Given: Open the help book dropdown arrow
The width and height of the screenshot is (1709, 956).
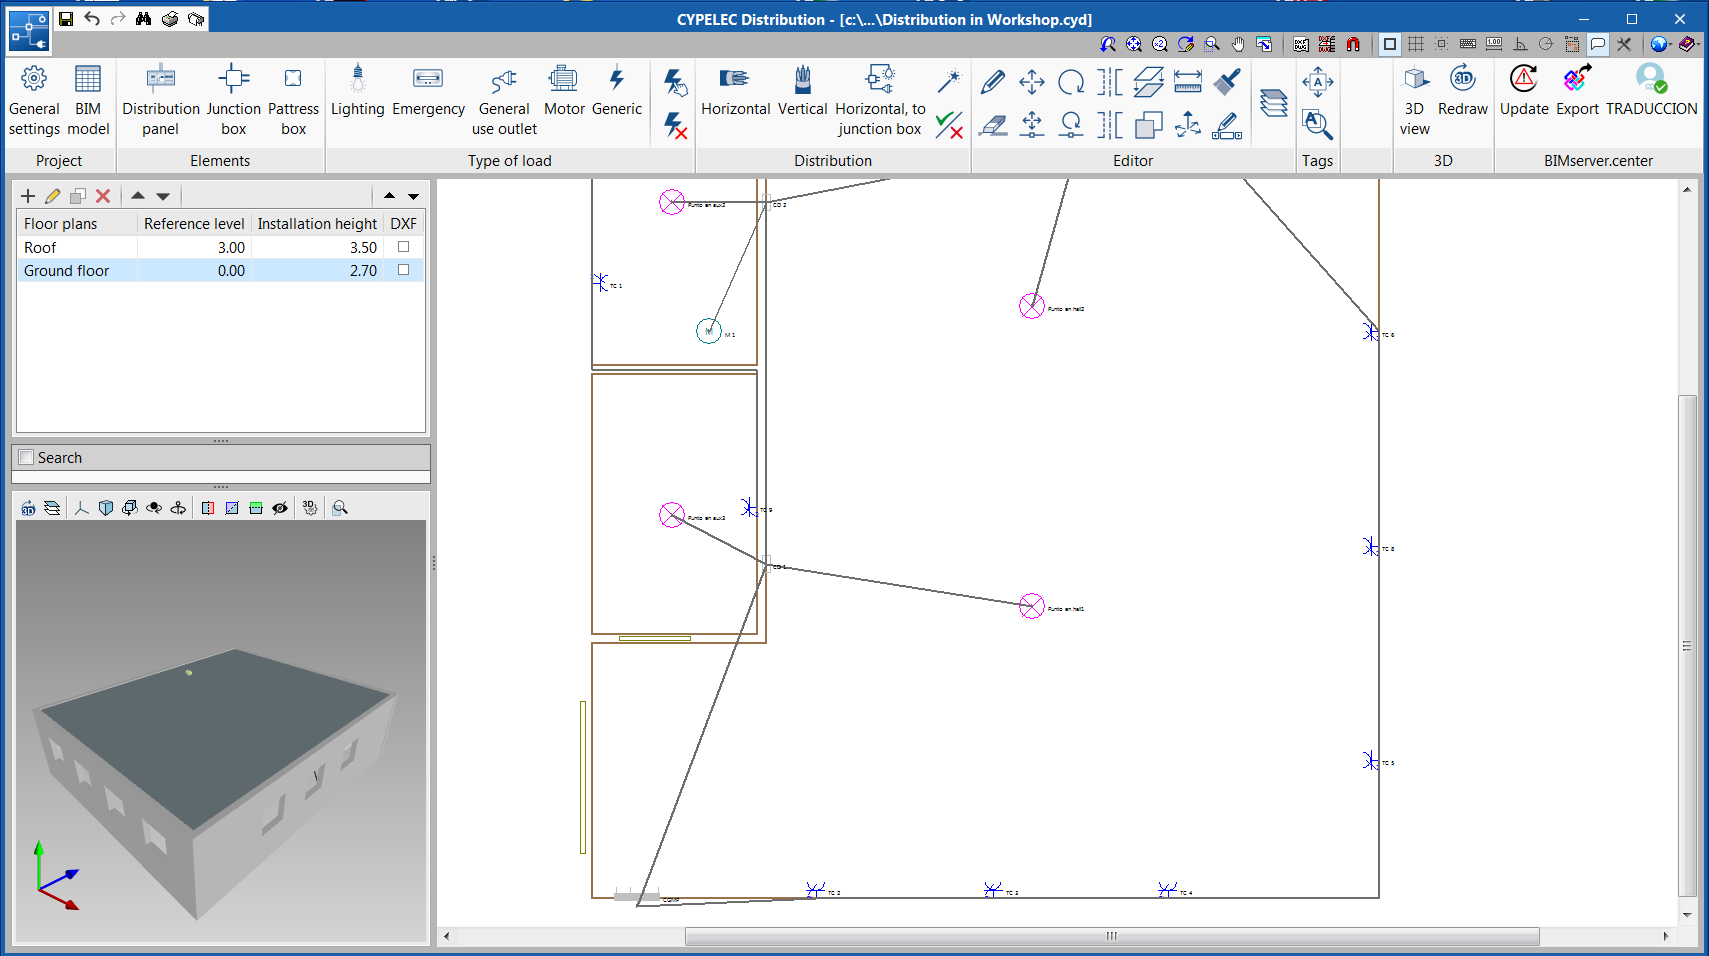Looking at the screenshot, I should click(1699, 44).
